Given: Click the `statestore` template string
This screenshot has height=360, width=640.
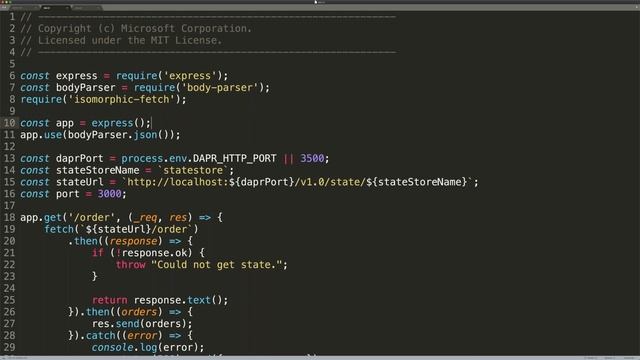Looking at the screenshot, I should (x=193, y=171).
